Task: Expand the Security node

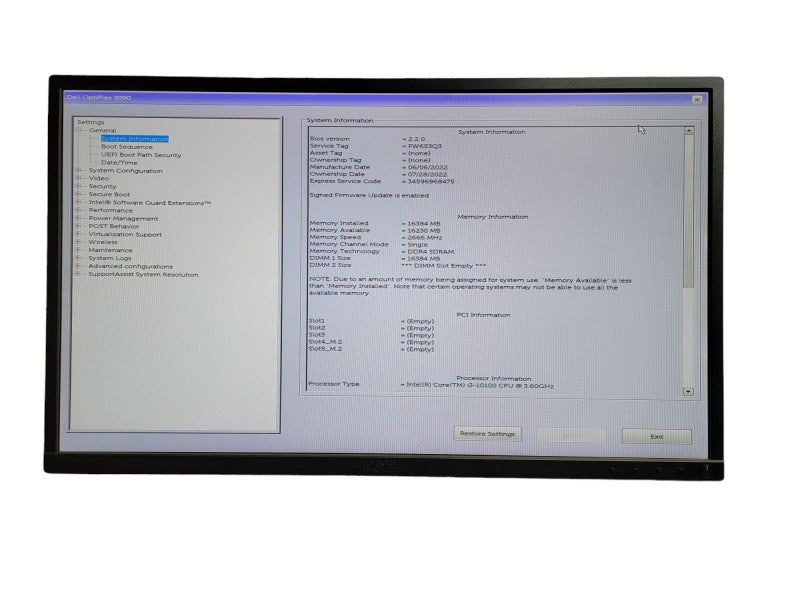Action: point(79,186)
